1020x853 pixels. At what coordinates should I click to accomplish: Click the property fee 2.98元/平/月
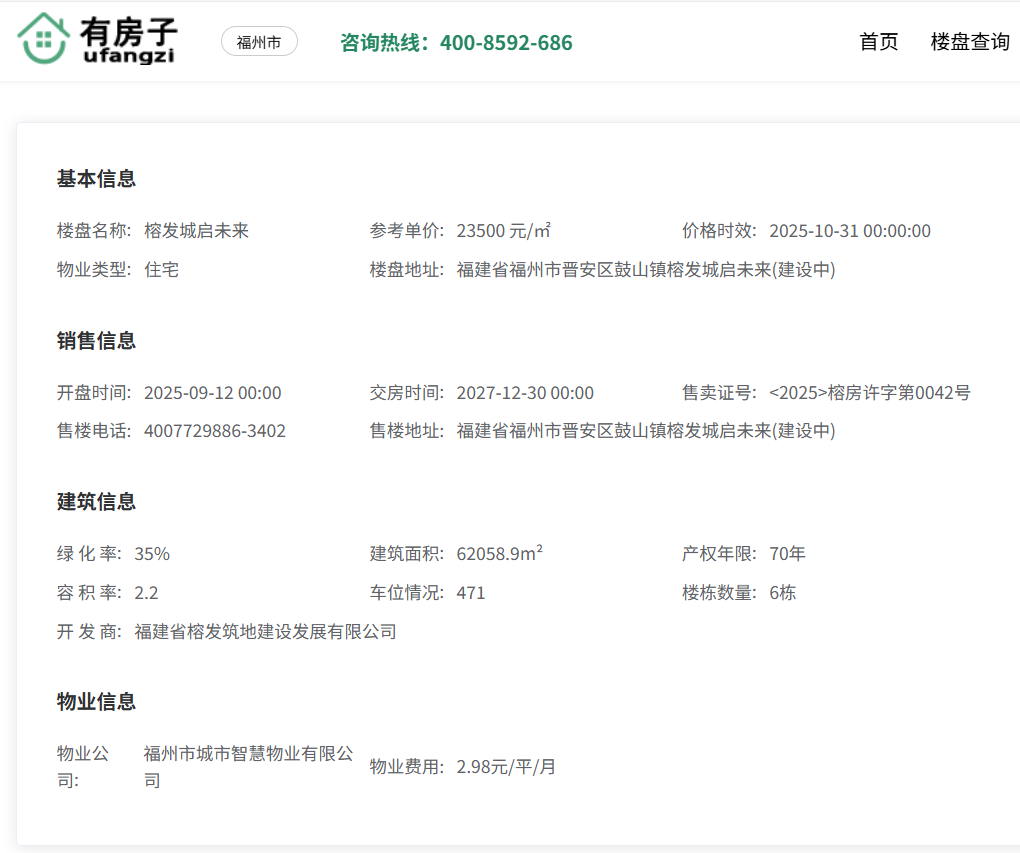[x=506, y=767]
